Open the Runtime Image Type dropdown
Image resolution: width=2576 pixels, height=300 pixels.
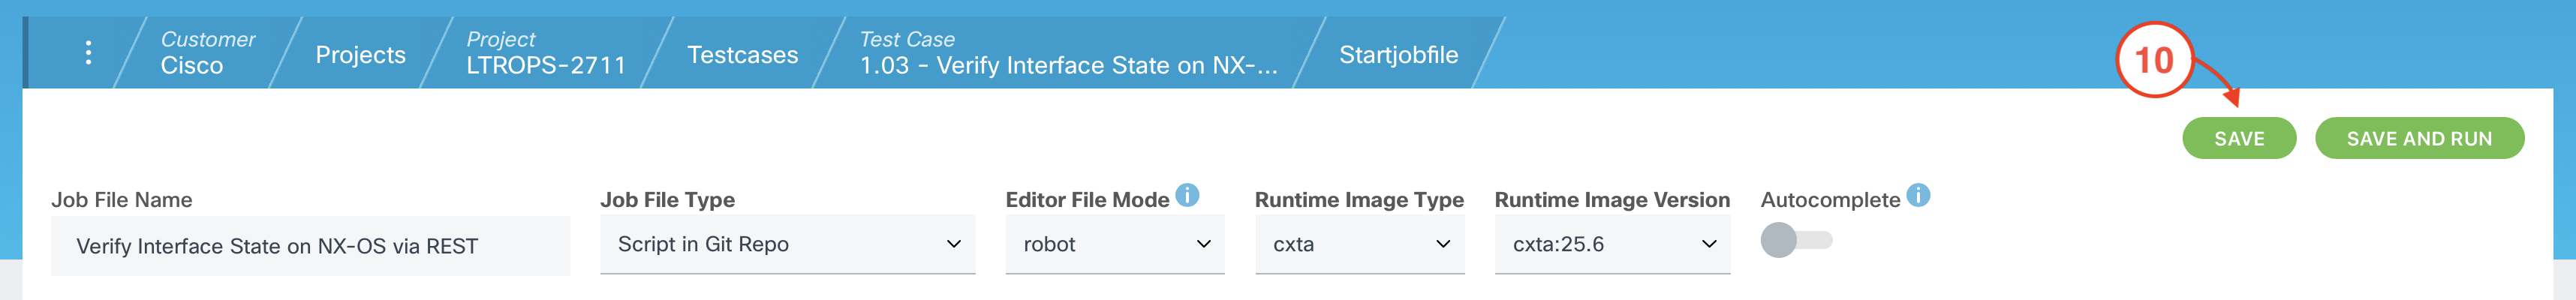click(1359, 244)
